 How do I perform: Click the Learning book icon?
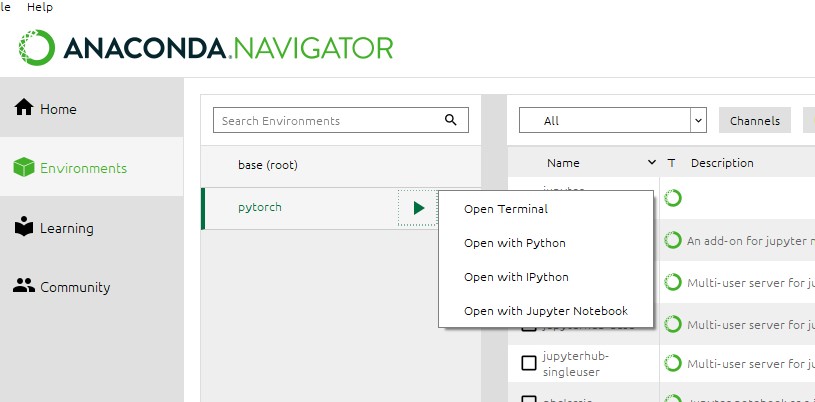(24, 226)
